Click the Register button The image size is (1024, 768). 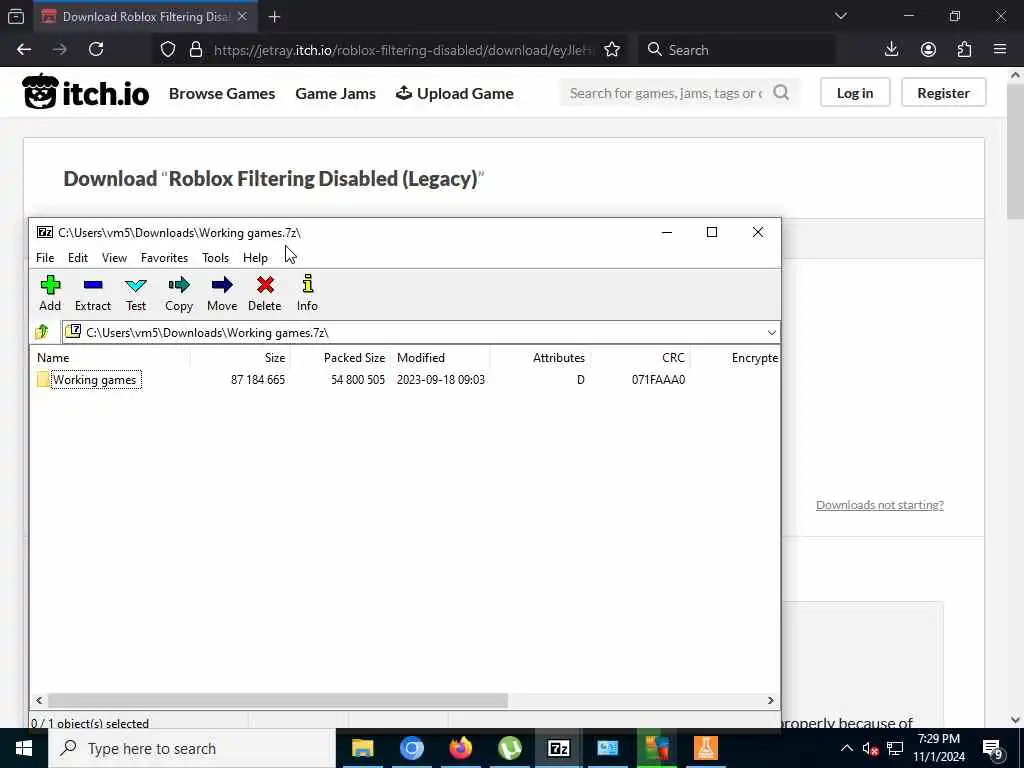click(x=943, y=93)
